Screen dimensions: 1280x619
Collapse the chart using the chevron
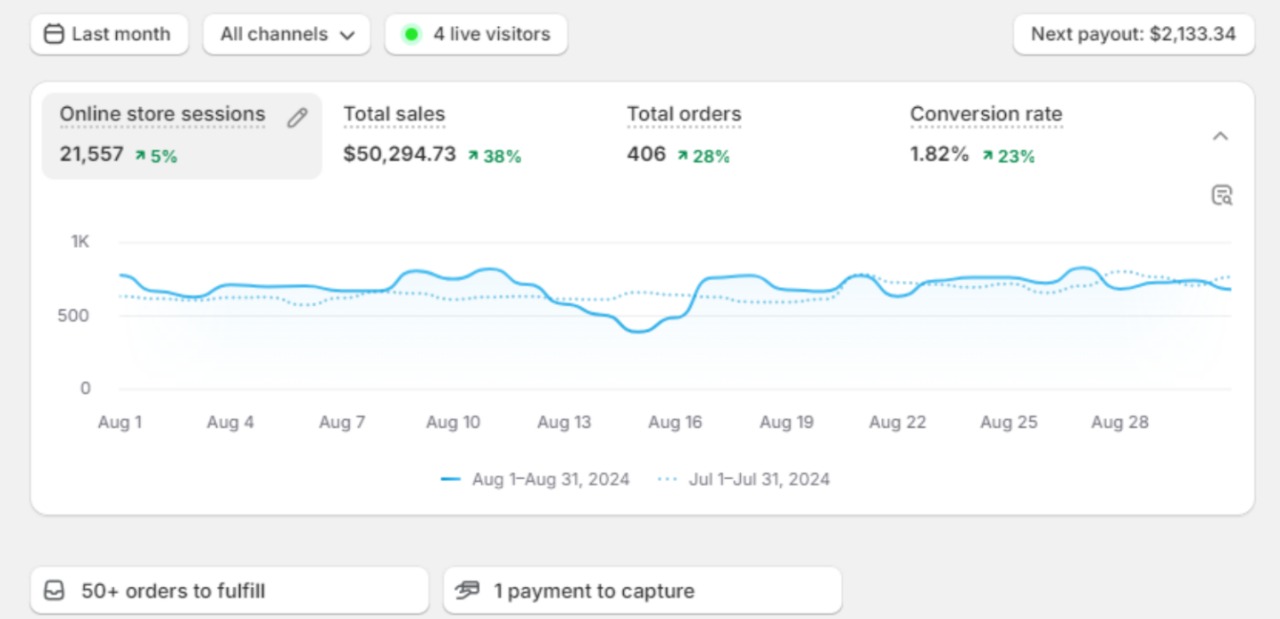pos(1221,135)
